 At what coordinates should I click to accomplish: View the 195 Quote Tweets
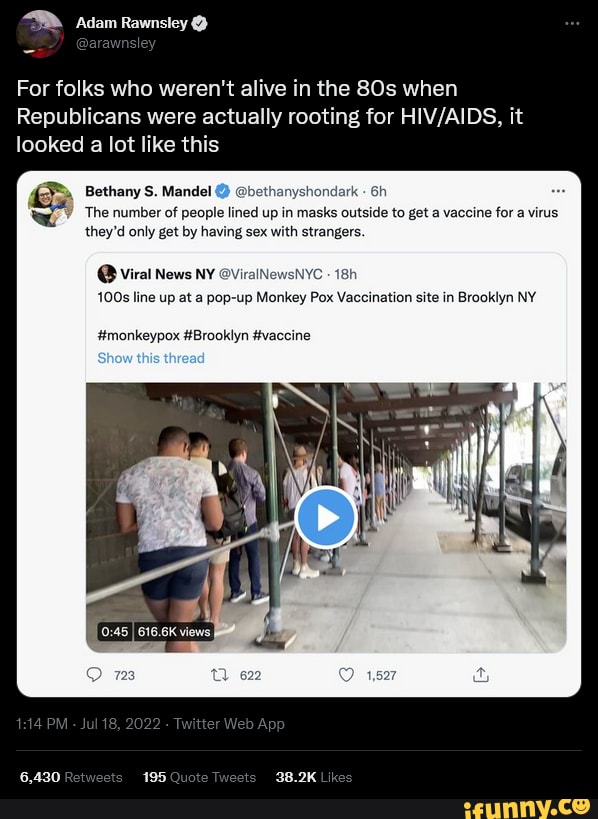(198, 777)
